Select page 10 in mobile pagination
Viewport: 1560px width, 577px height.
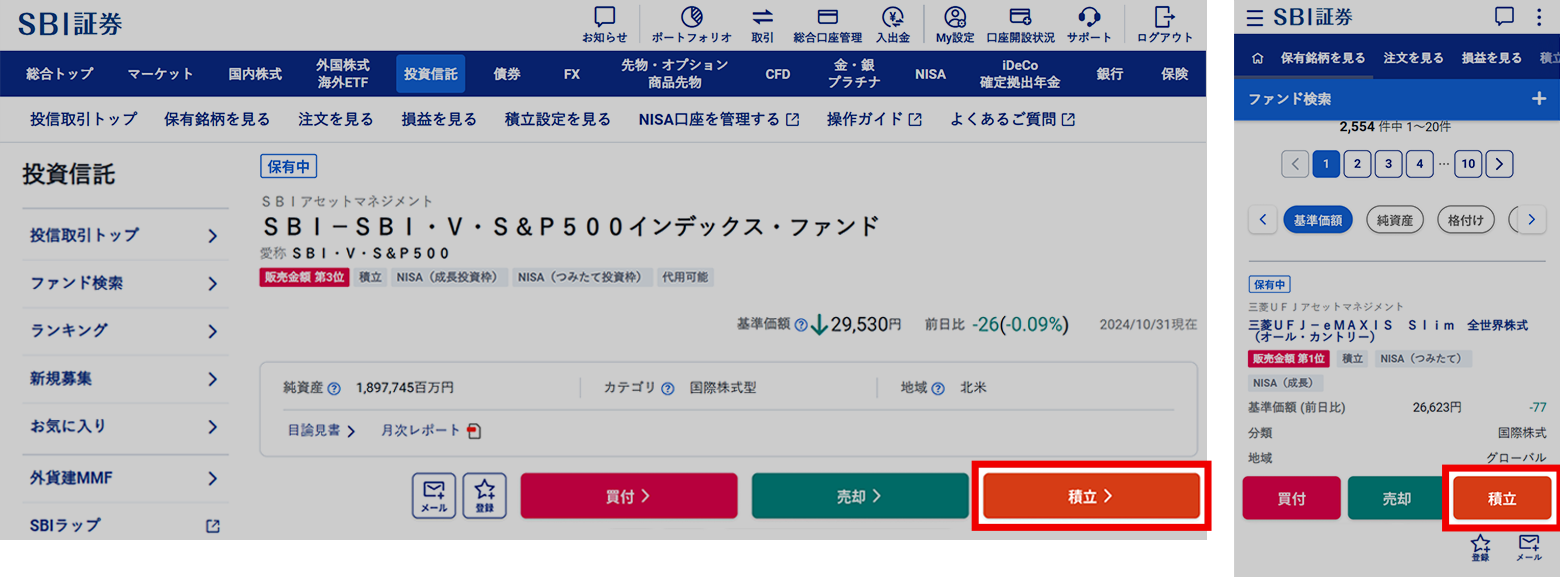coord(1468,164)
